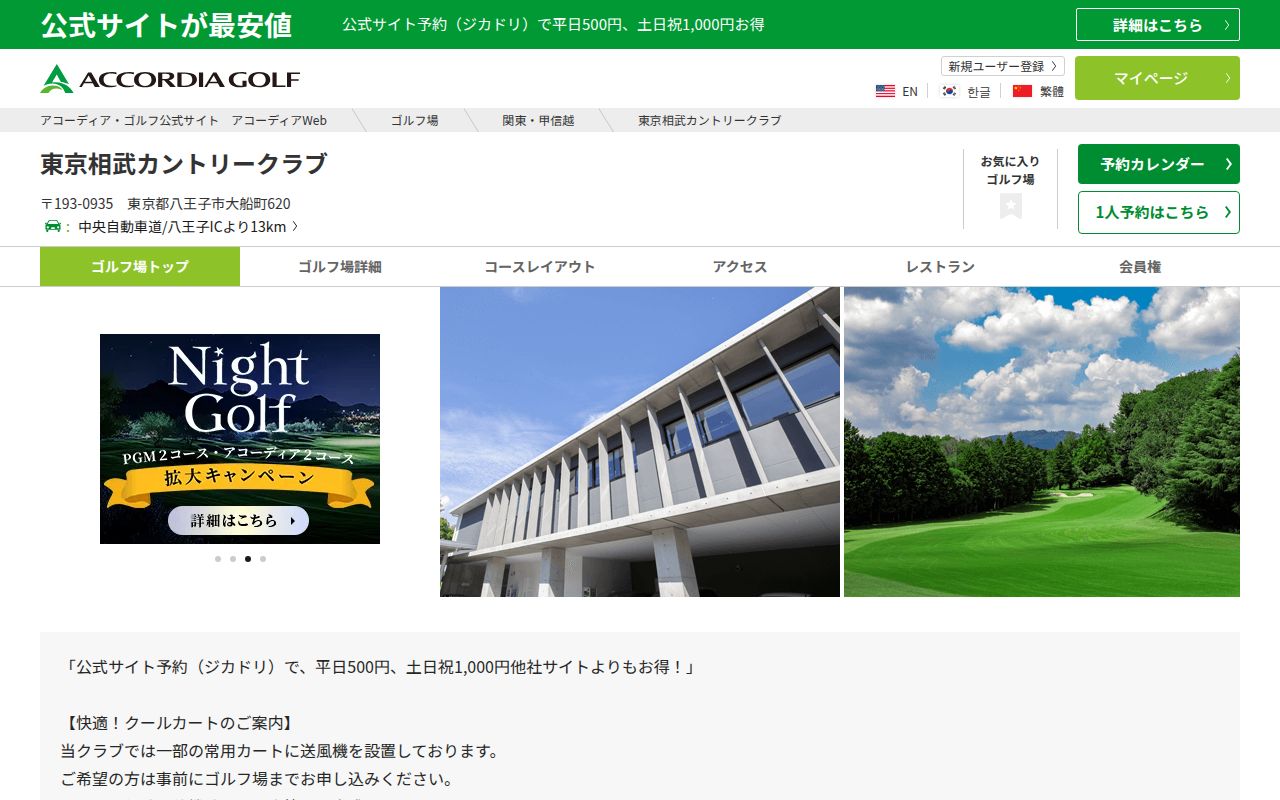
Task: Select レストラン tab
Action: [940, 267]
